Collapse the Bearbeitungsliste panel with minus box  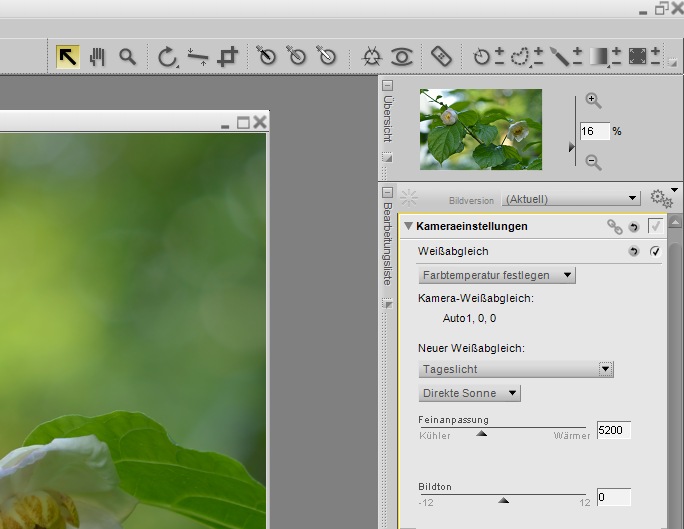[388, 192]
